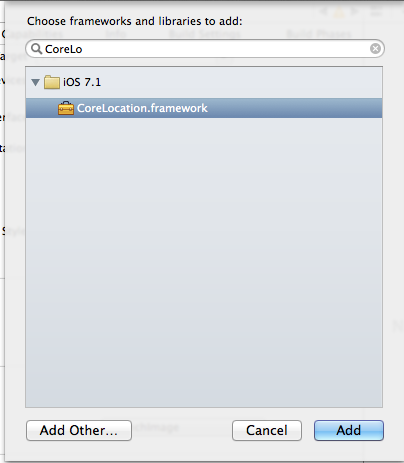The height and width of the screenshot is (463, 404).
Task: Click the dimmed forward navigation arrow
Action: (354, 12)
